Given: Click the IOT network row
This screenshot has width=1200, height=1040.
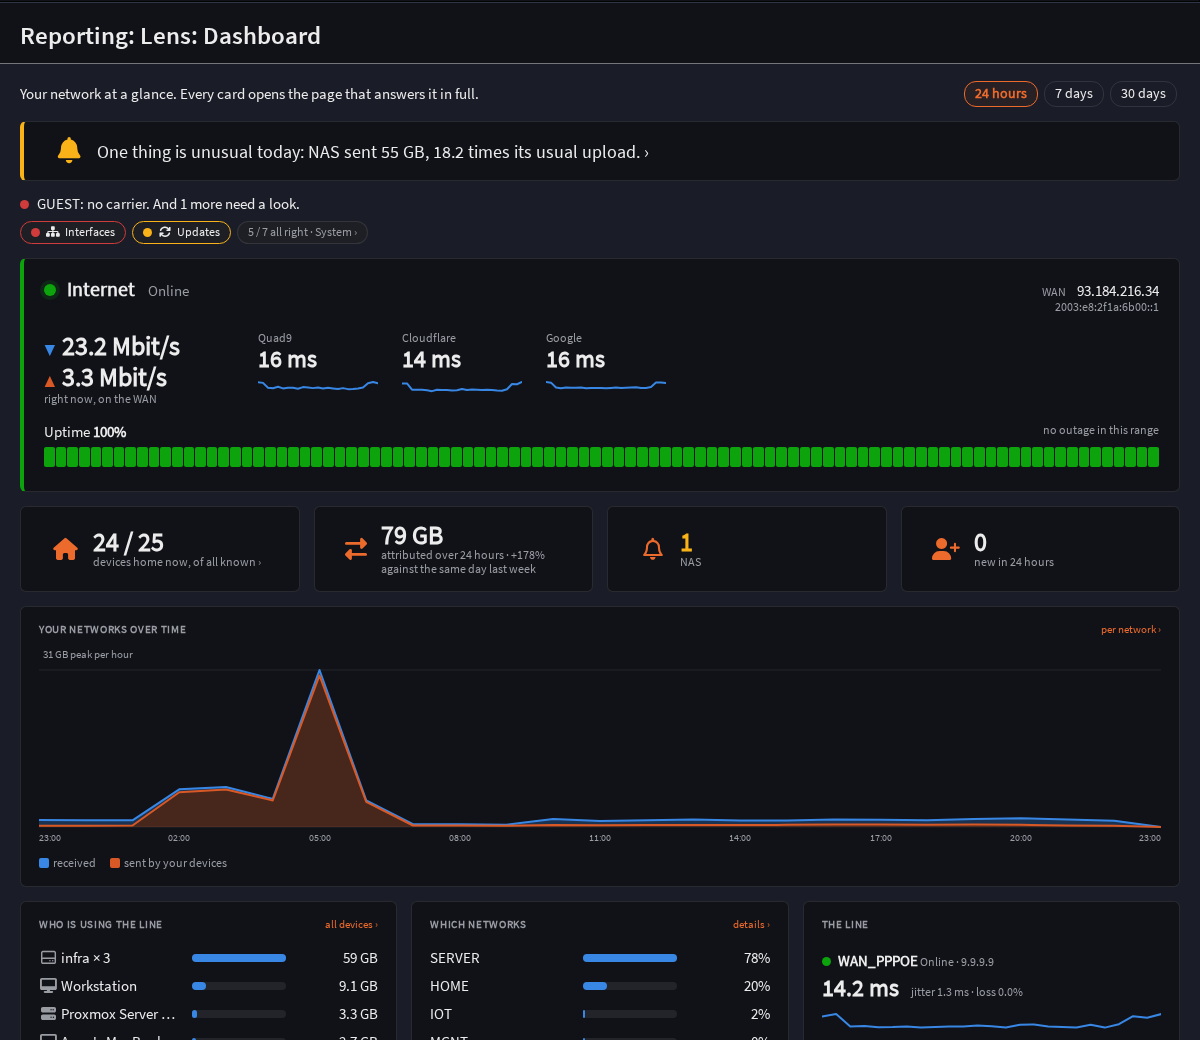Looking at the screenshot, I should point(600,1014).
